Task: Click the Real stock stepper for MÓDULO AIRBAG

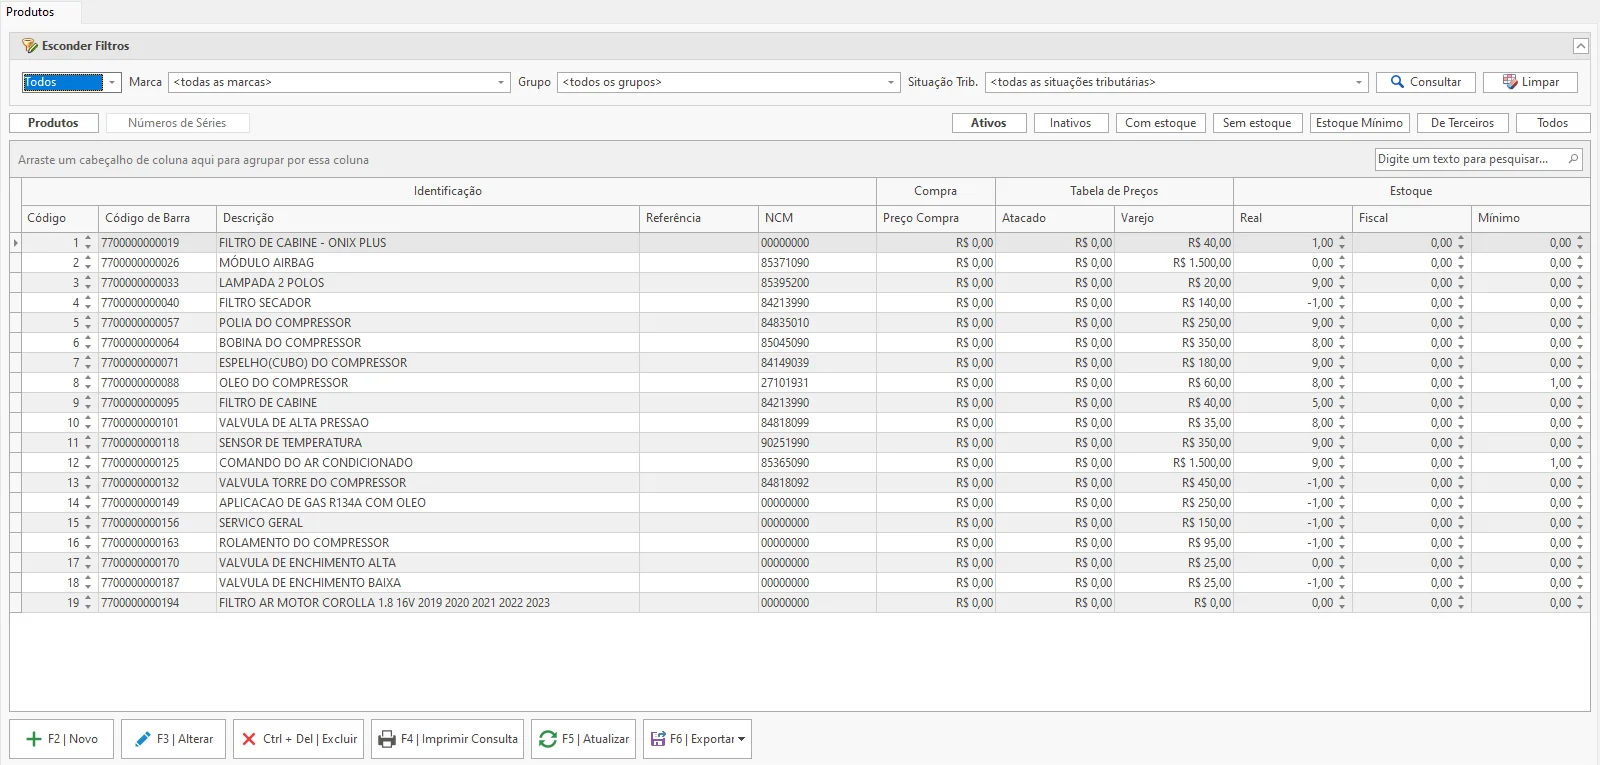Action: coord(1342,263)
